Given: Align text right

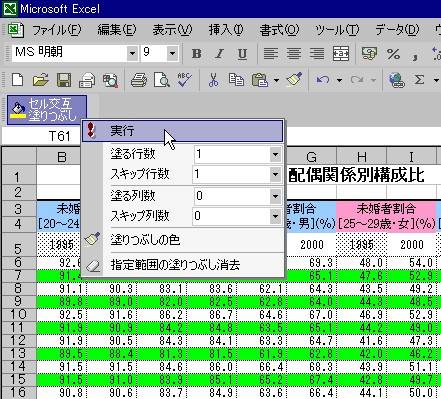Looking at the screenshot, I should tap(317, 54).
